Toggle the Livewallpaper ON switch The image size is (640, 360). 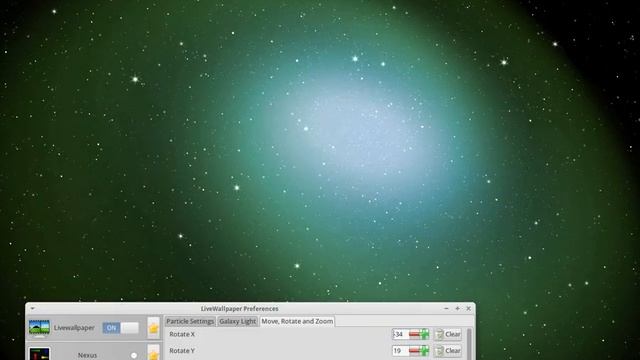click(120, 328)
